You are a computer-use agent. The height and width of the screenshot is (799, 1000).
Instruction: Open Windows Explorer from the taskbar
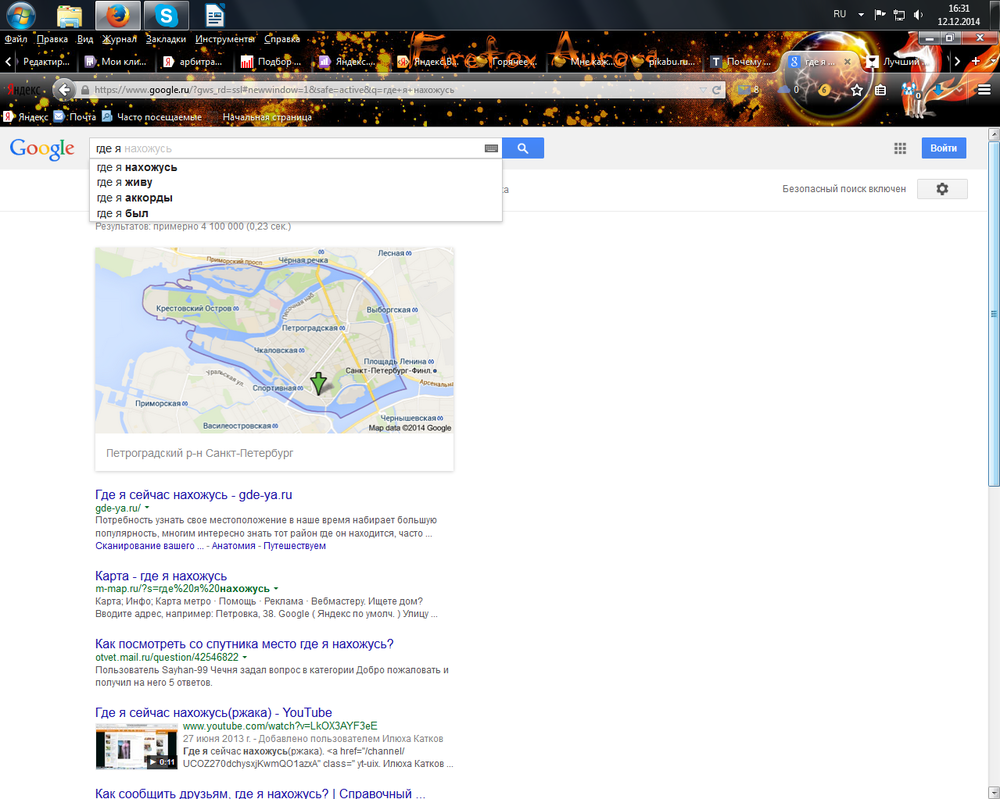[x=69, y=15]
